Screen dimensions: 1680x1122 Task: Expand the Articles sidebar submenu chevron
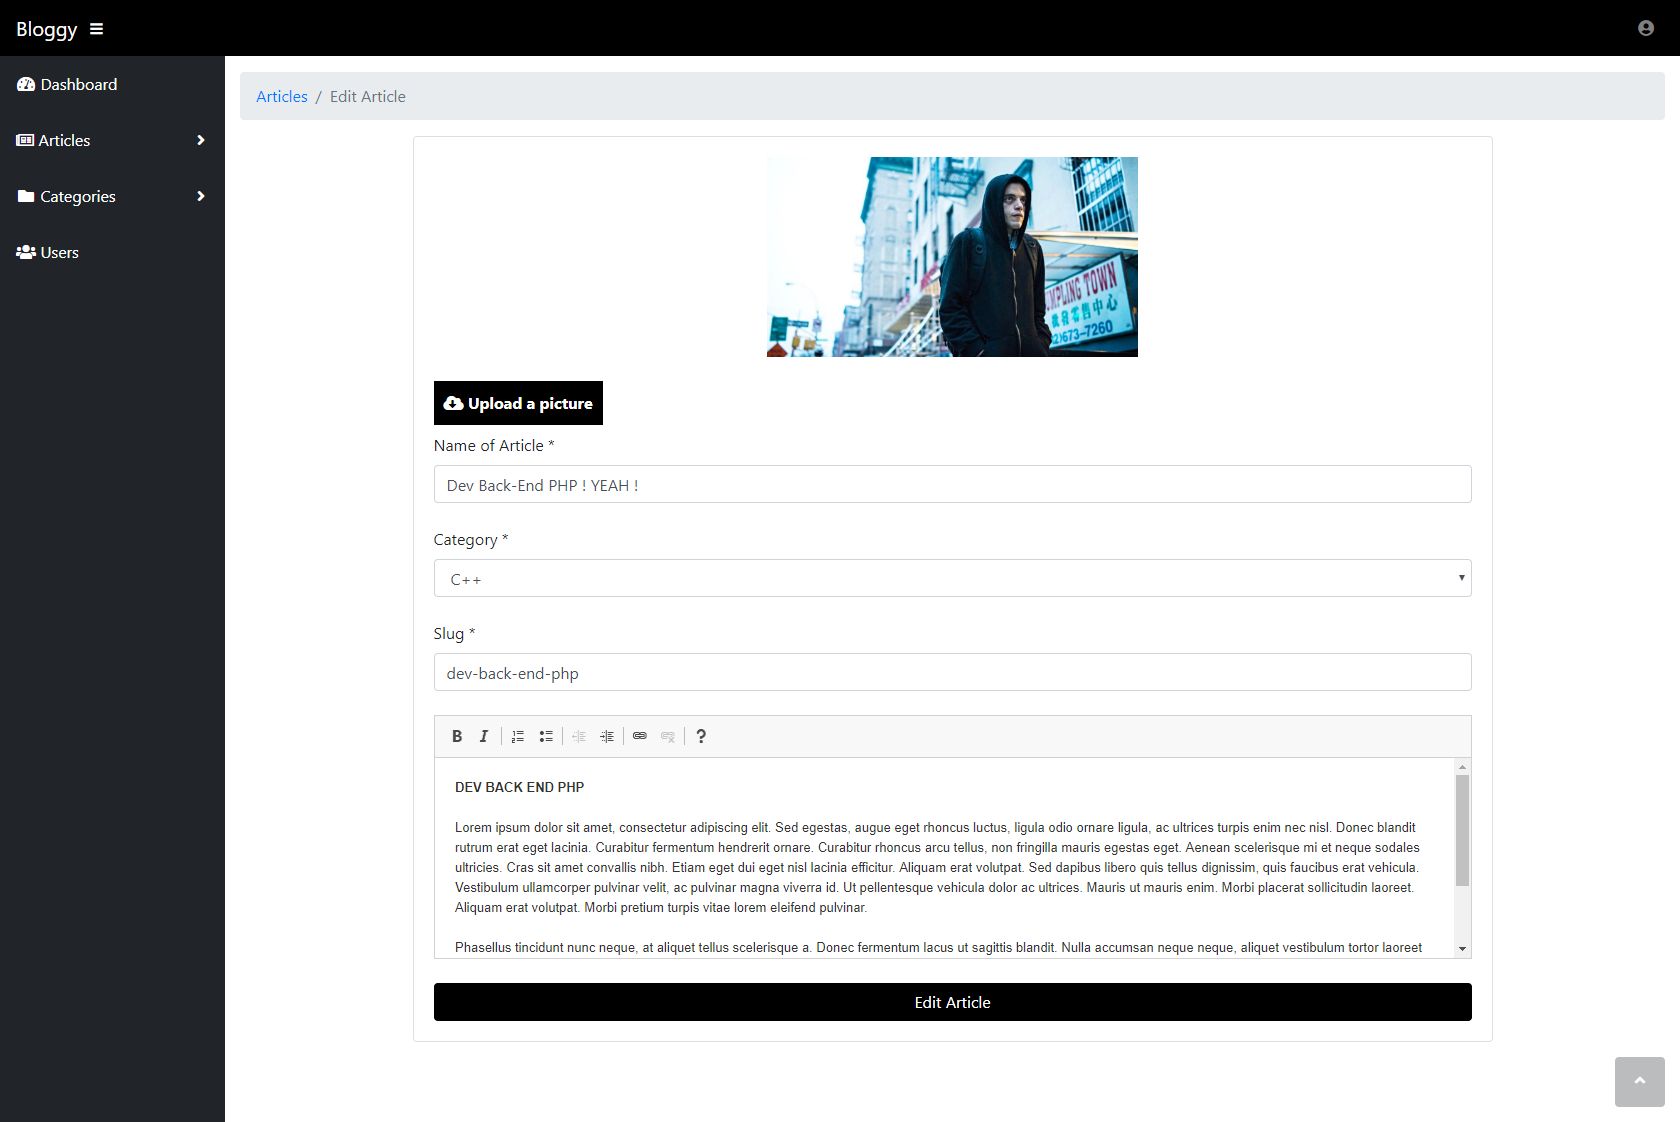[201, 140]
